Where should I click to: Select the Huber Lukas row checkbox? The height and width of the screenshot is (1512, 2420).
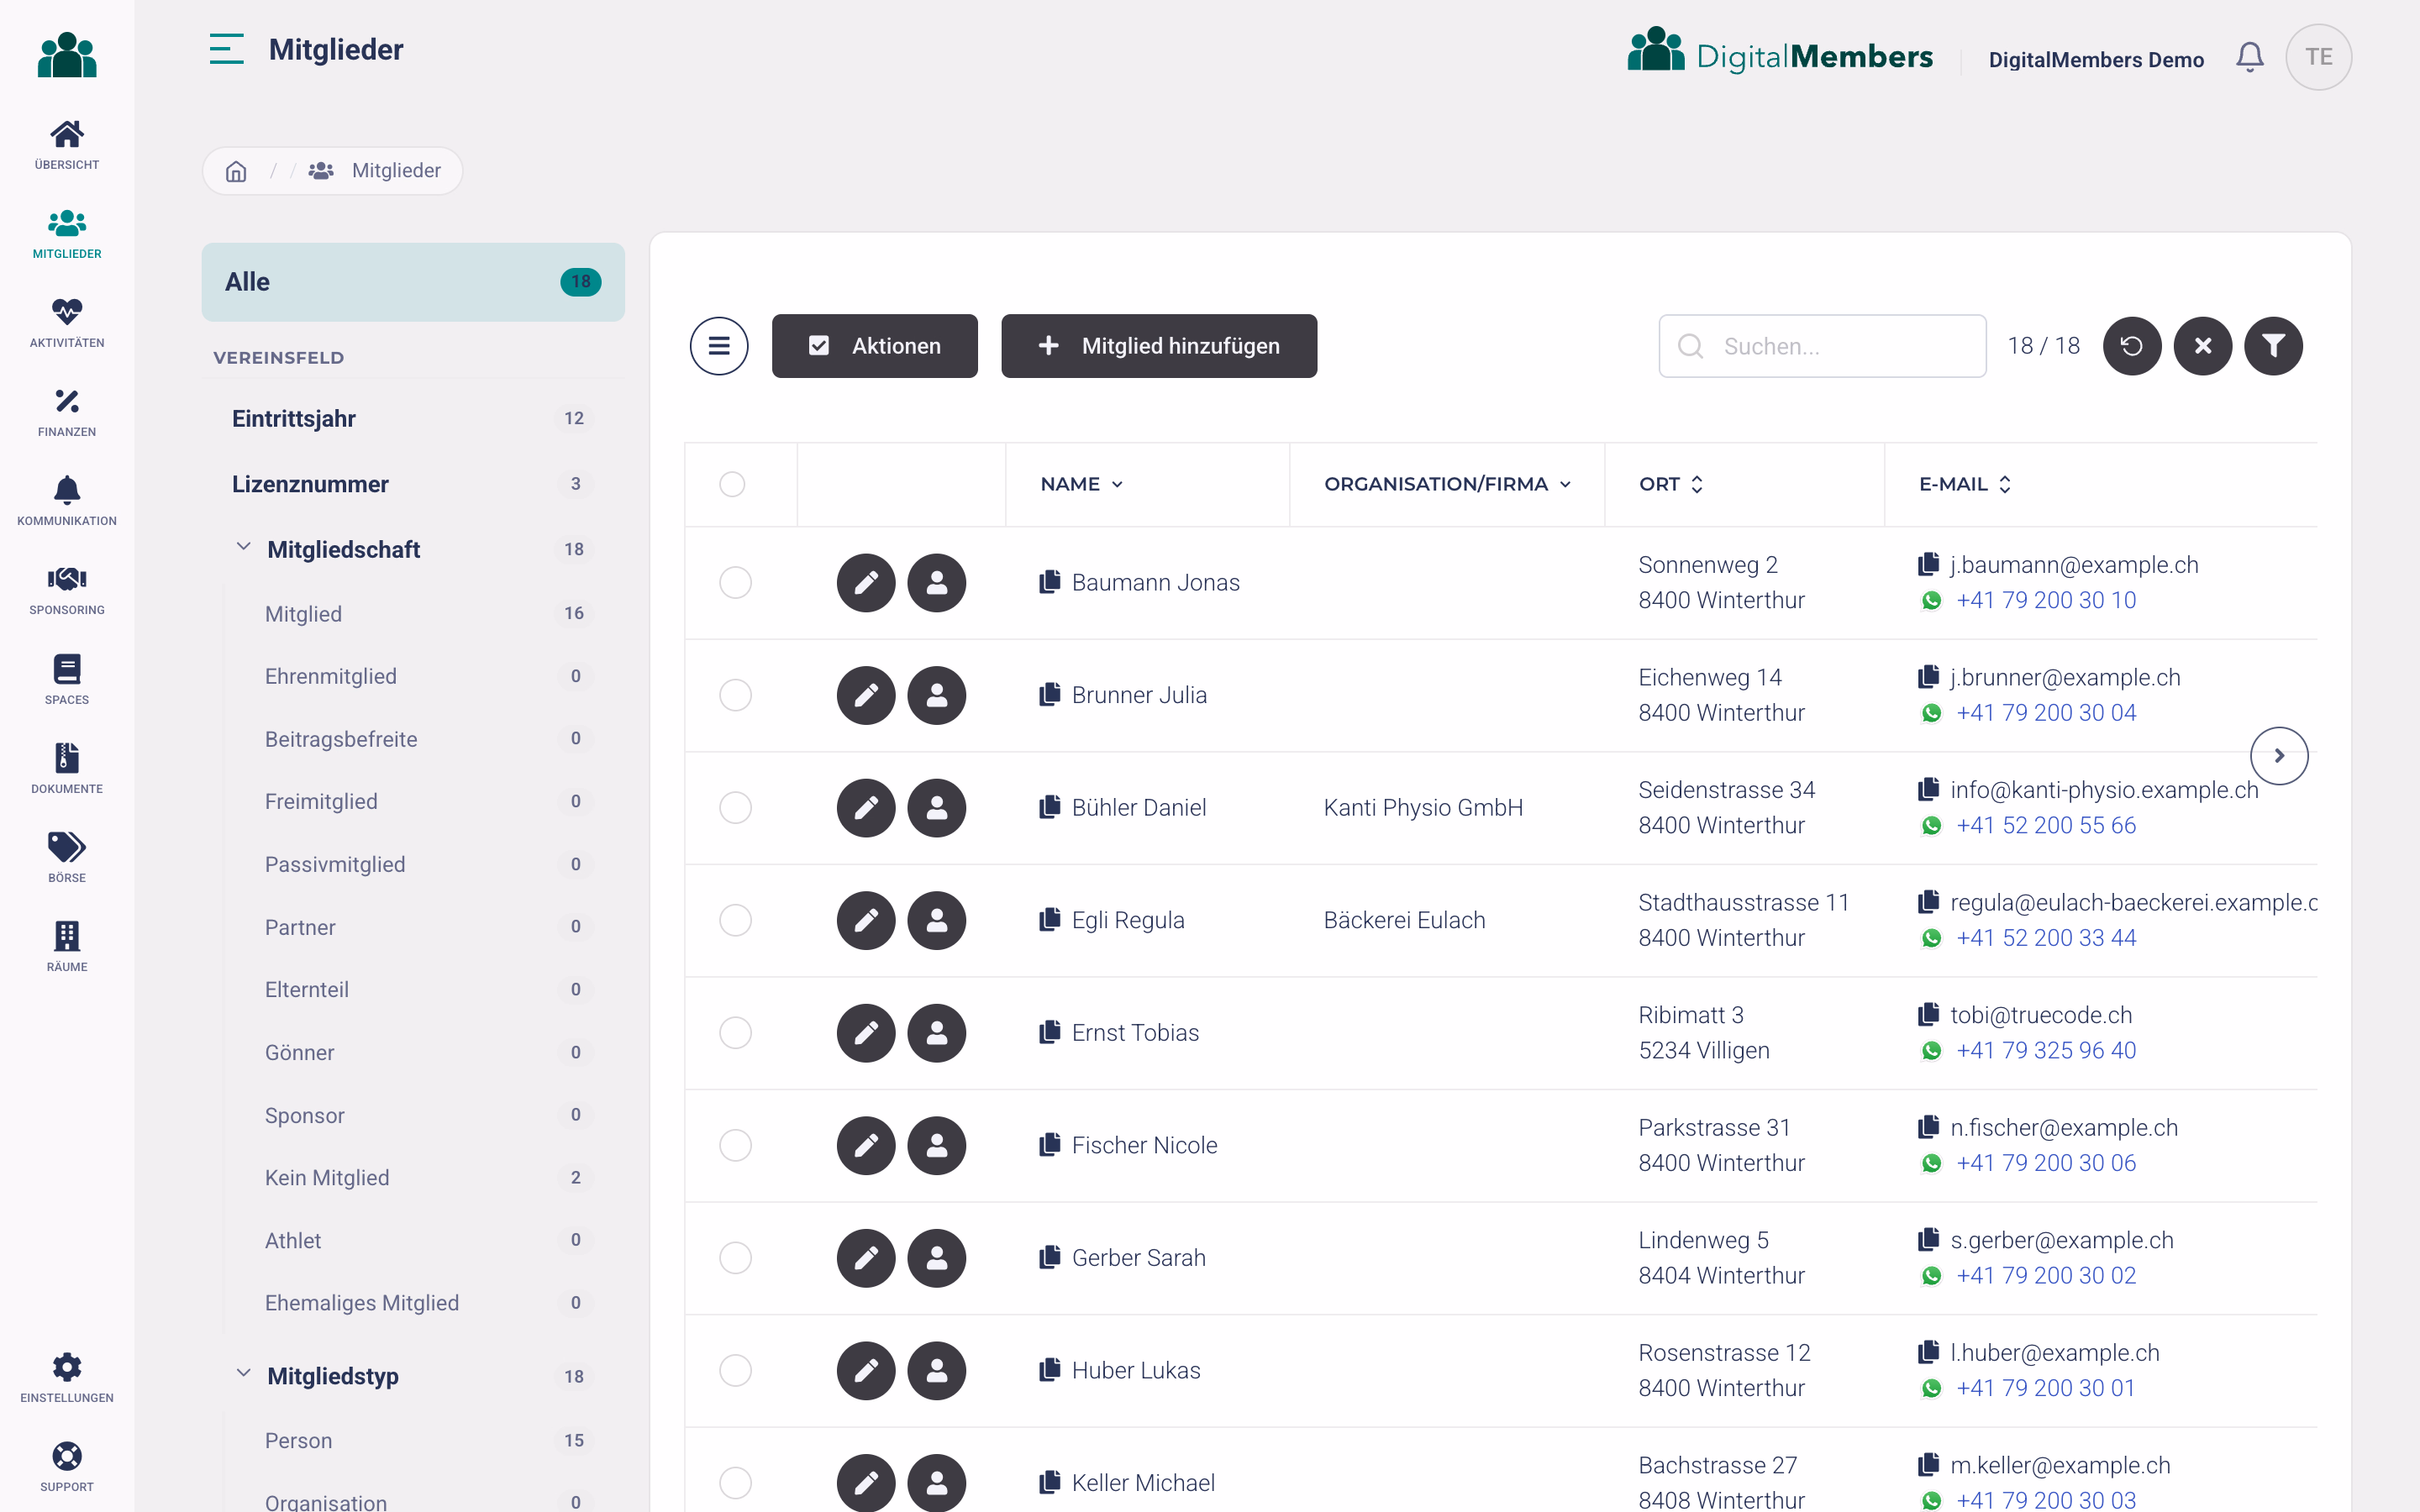tap(735, 1370)
